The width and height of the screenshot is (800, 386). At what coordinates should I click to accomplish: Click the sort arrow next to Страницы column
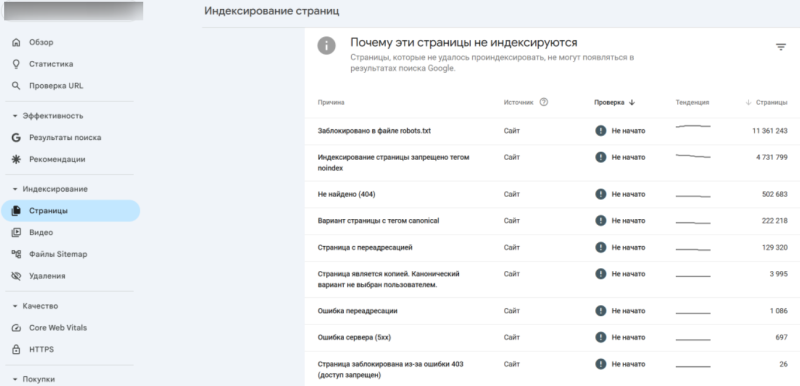point(748,102)
